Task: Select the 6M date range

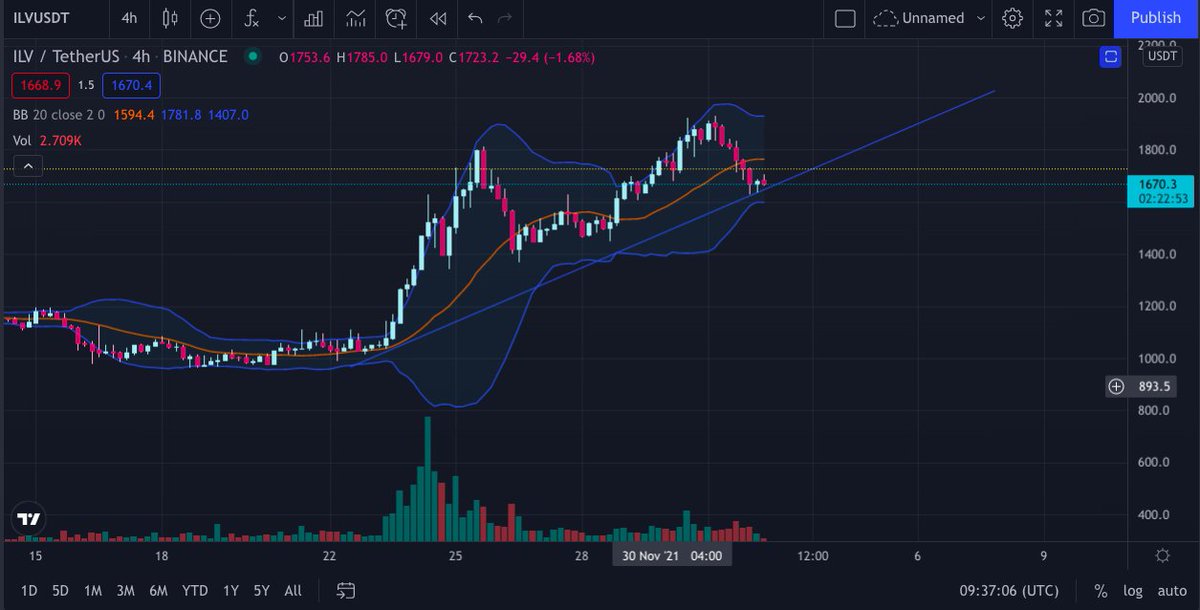Action: pos(158,590)
